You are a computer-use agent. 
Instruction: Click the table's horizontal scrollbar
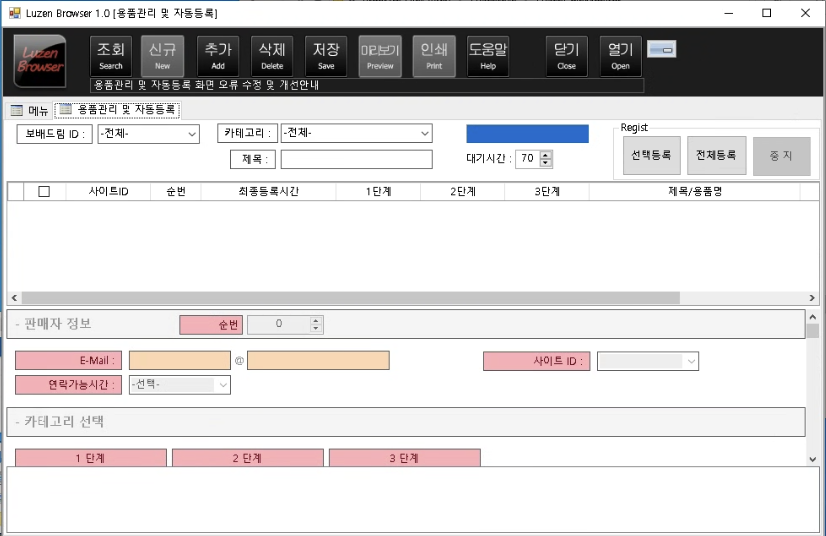point(350,298)
